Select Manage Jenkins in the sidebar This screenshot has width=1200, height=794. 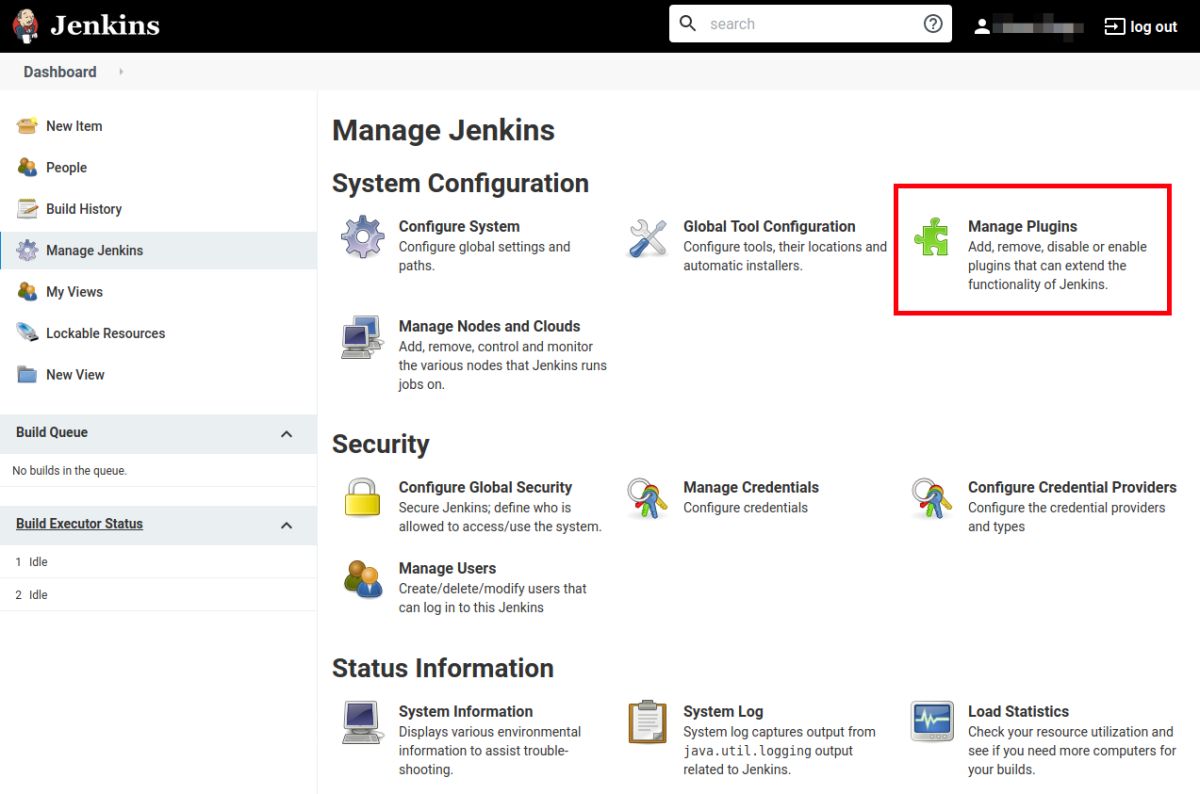point(94,250)
